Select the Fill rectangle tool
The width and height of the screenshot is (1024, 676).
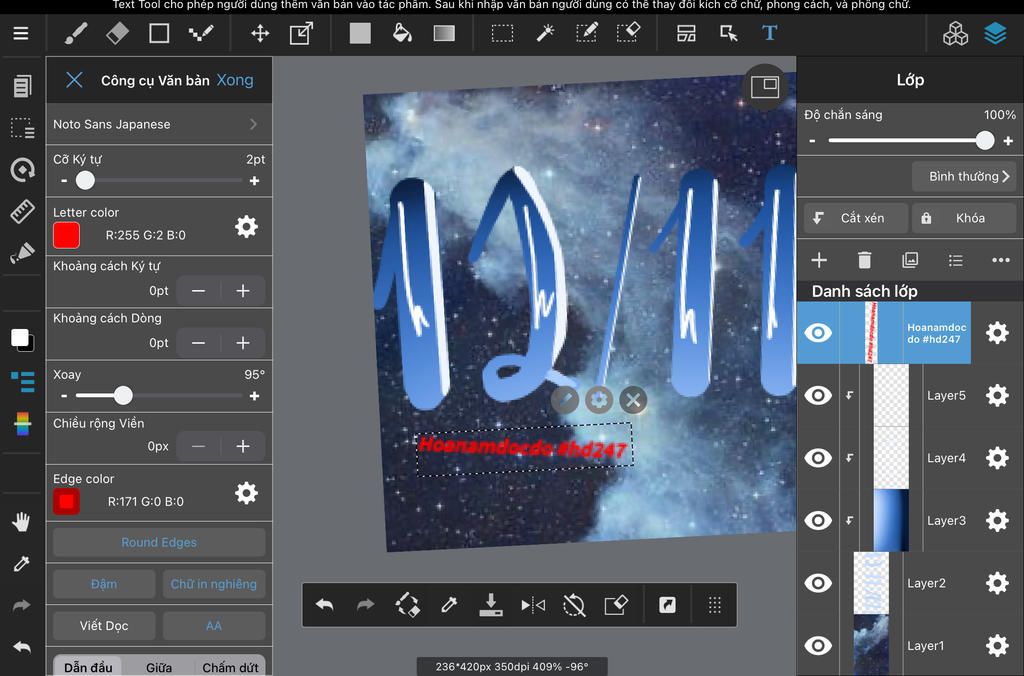[360, 33]
